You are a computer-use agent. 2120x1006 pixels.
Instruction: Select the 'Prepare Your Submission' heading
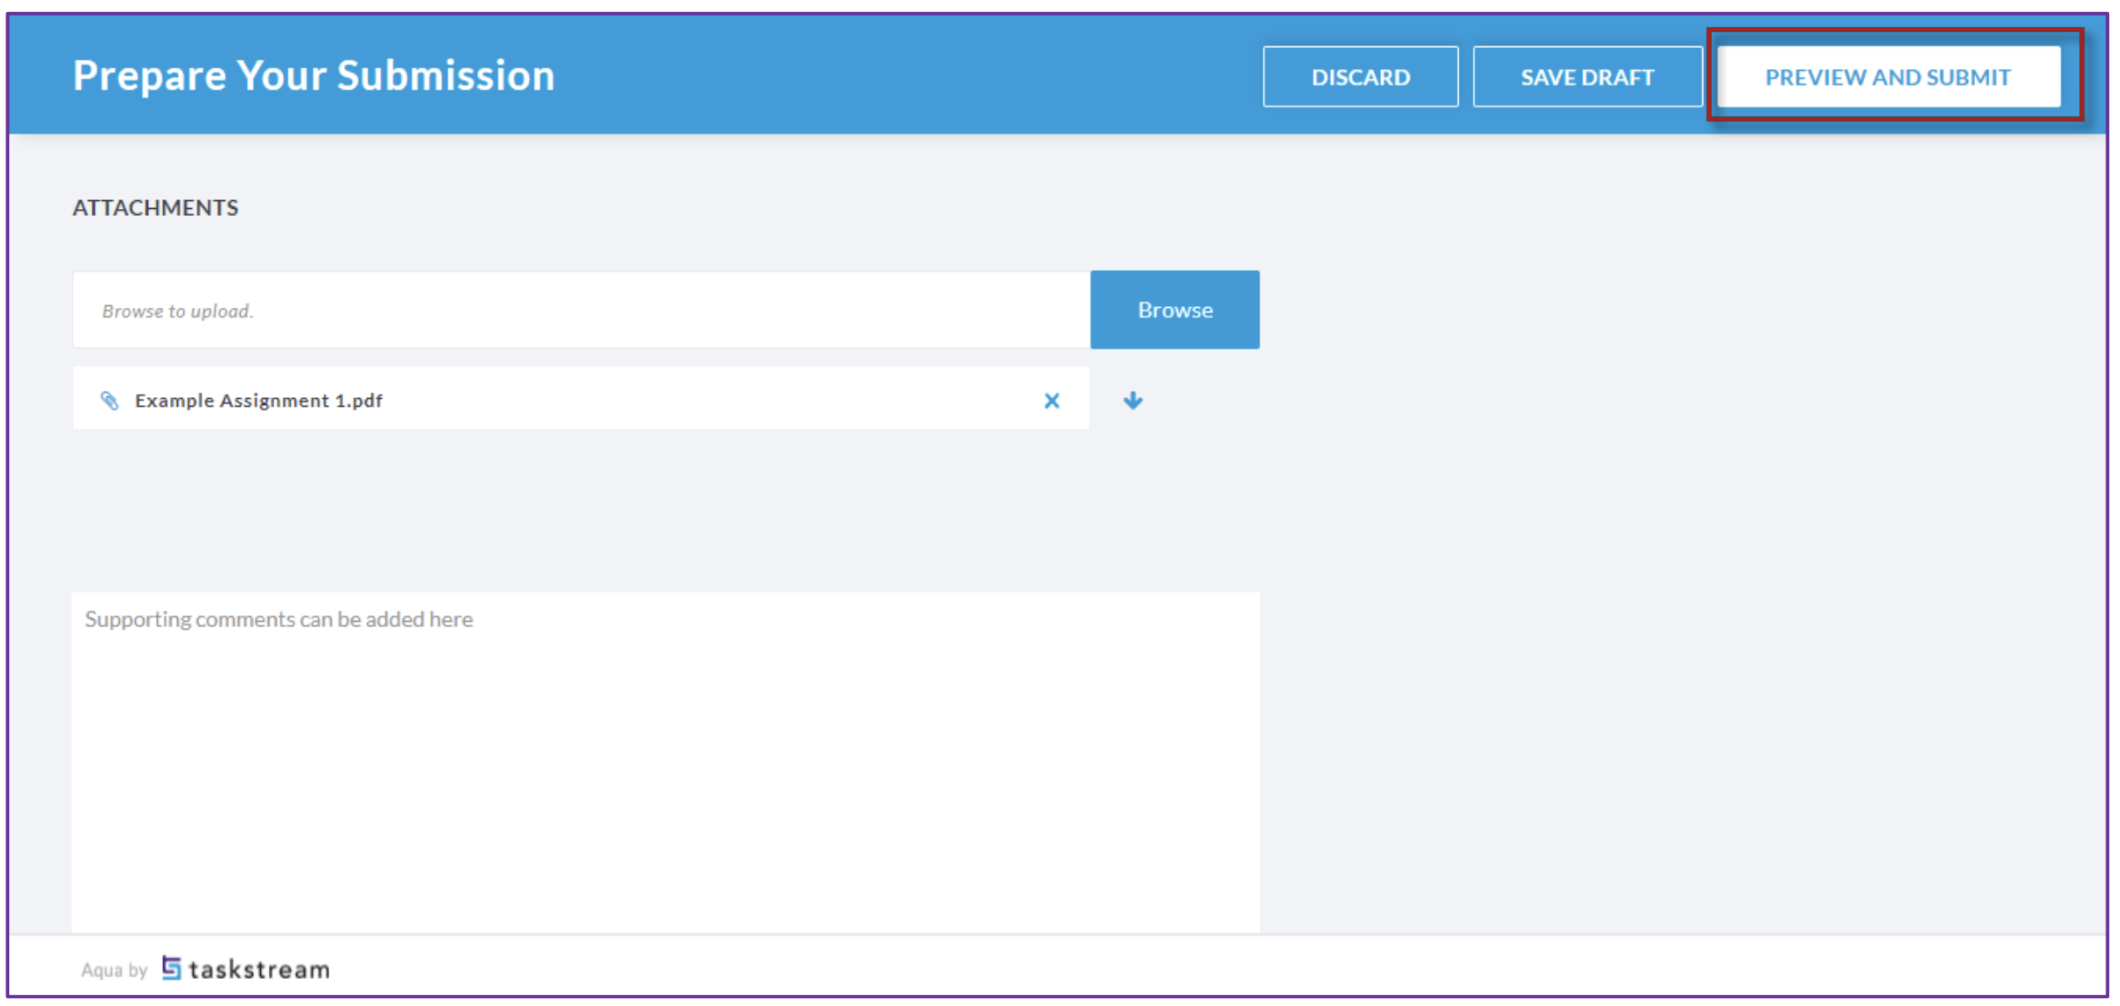tap(314, 76)
